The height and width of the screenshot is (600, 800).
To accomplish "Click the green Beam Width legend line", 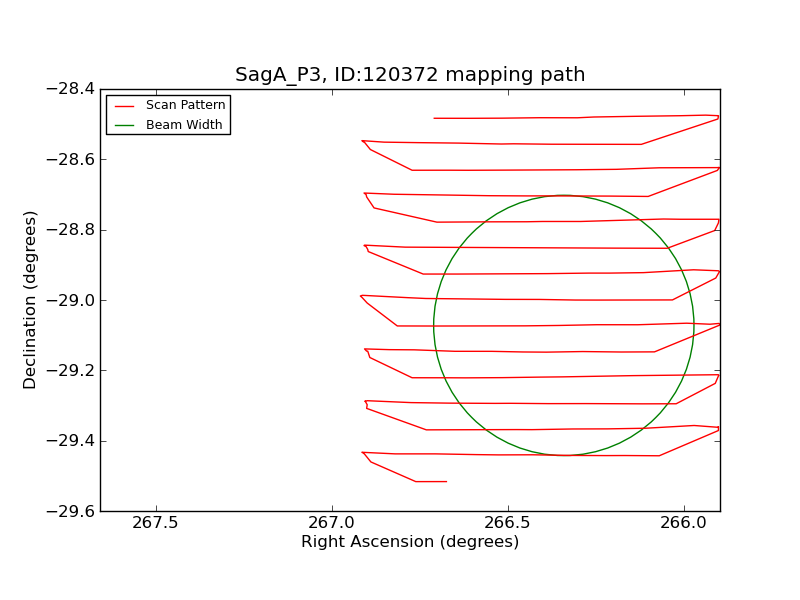I will tap(124, 125).
